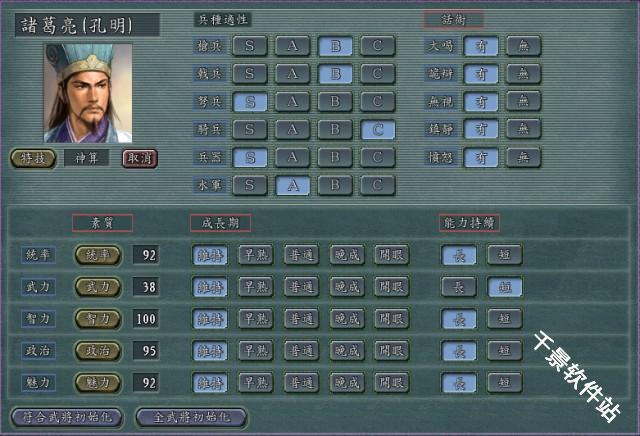Viewport: 640px width, 436px height.
Task: Set 憤怒 to 有
Action: (481, 158)
